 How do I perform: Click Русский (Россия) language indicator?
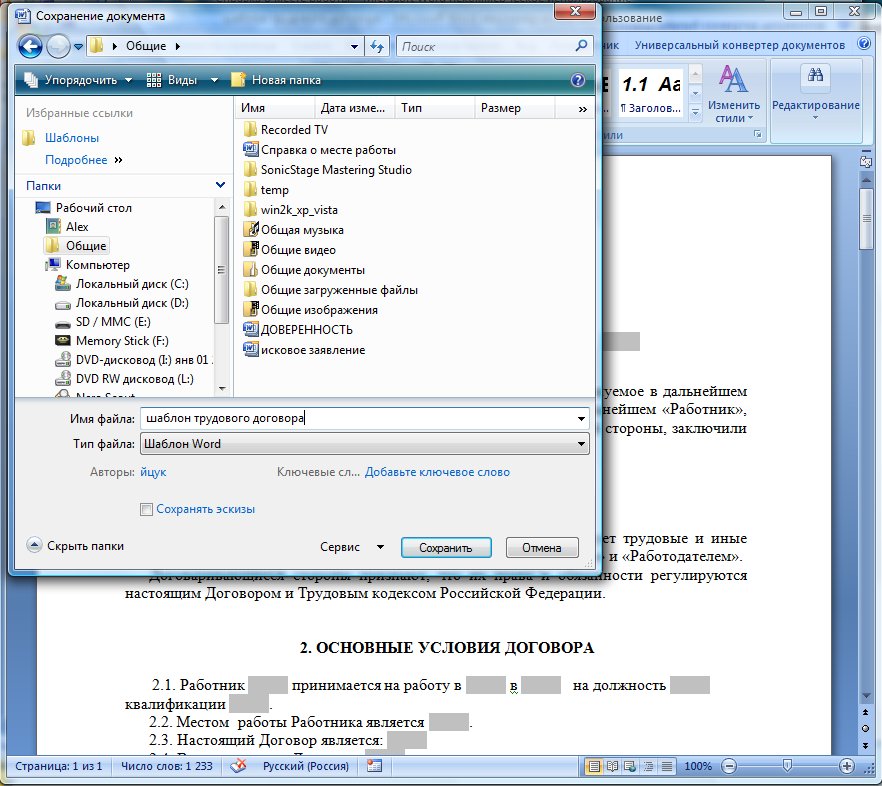click(305, 766)
